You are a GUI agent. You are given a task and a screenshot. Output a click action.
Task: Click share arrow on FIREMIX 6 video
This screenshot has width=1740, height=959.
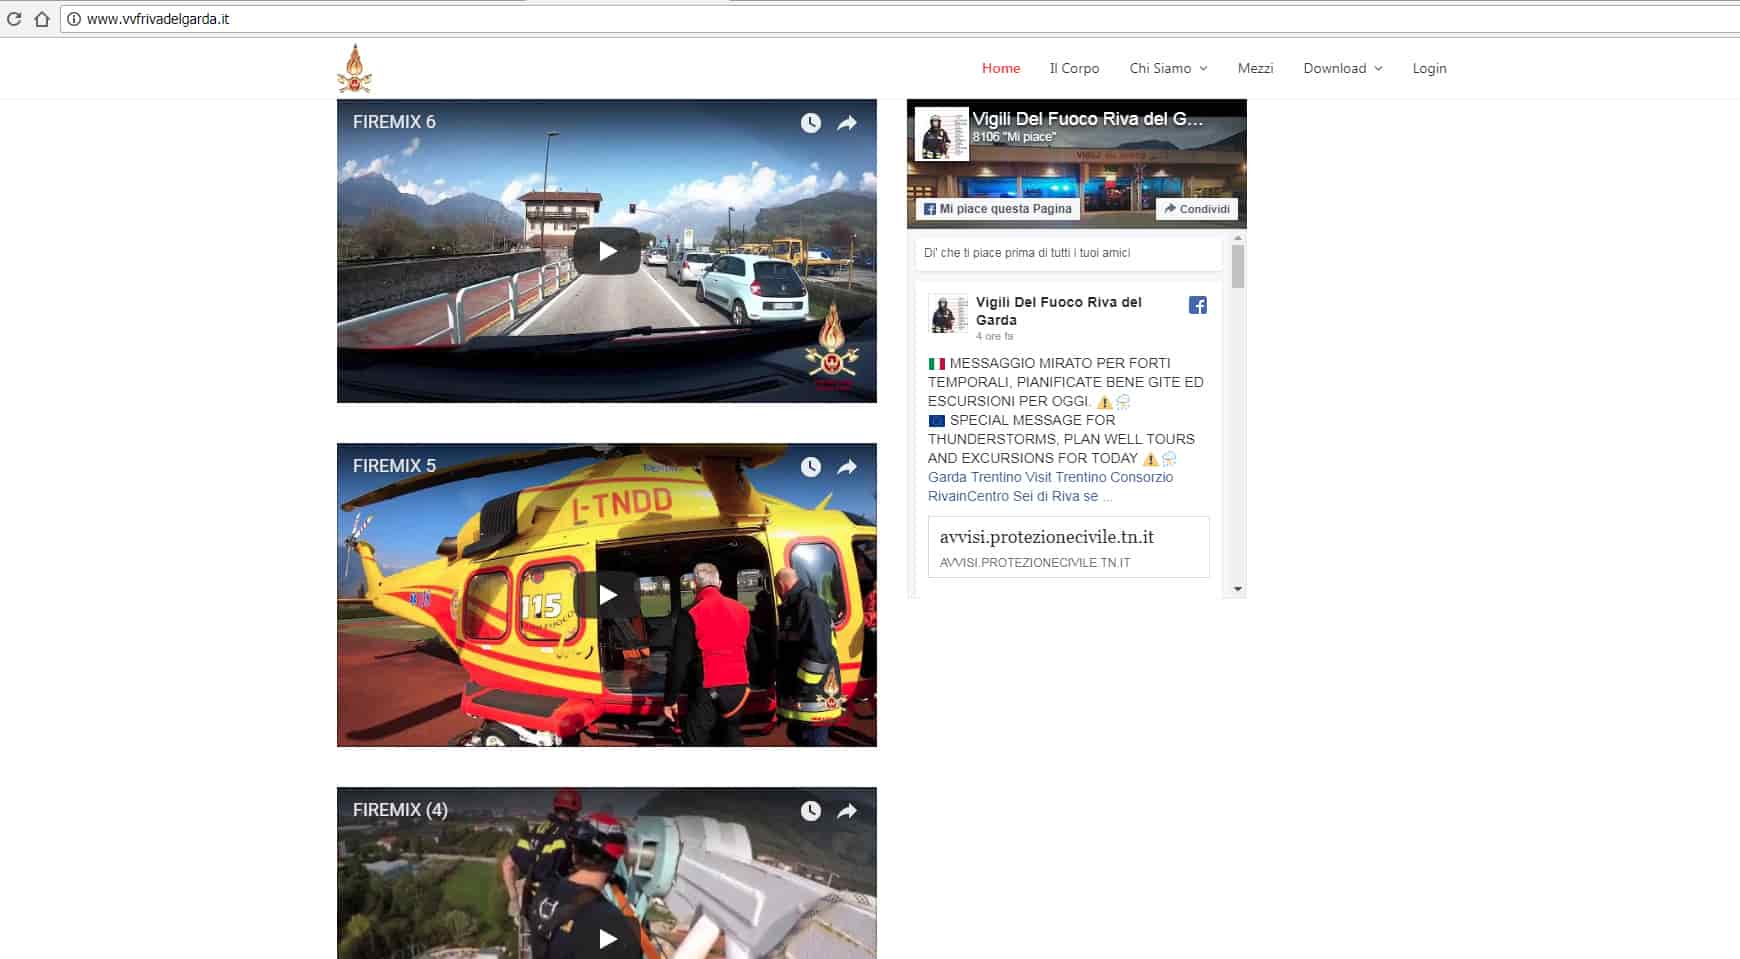847,123
